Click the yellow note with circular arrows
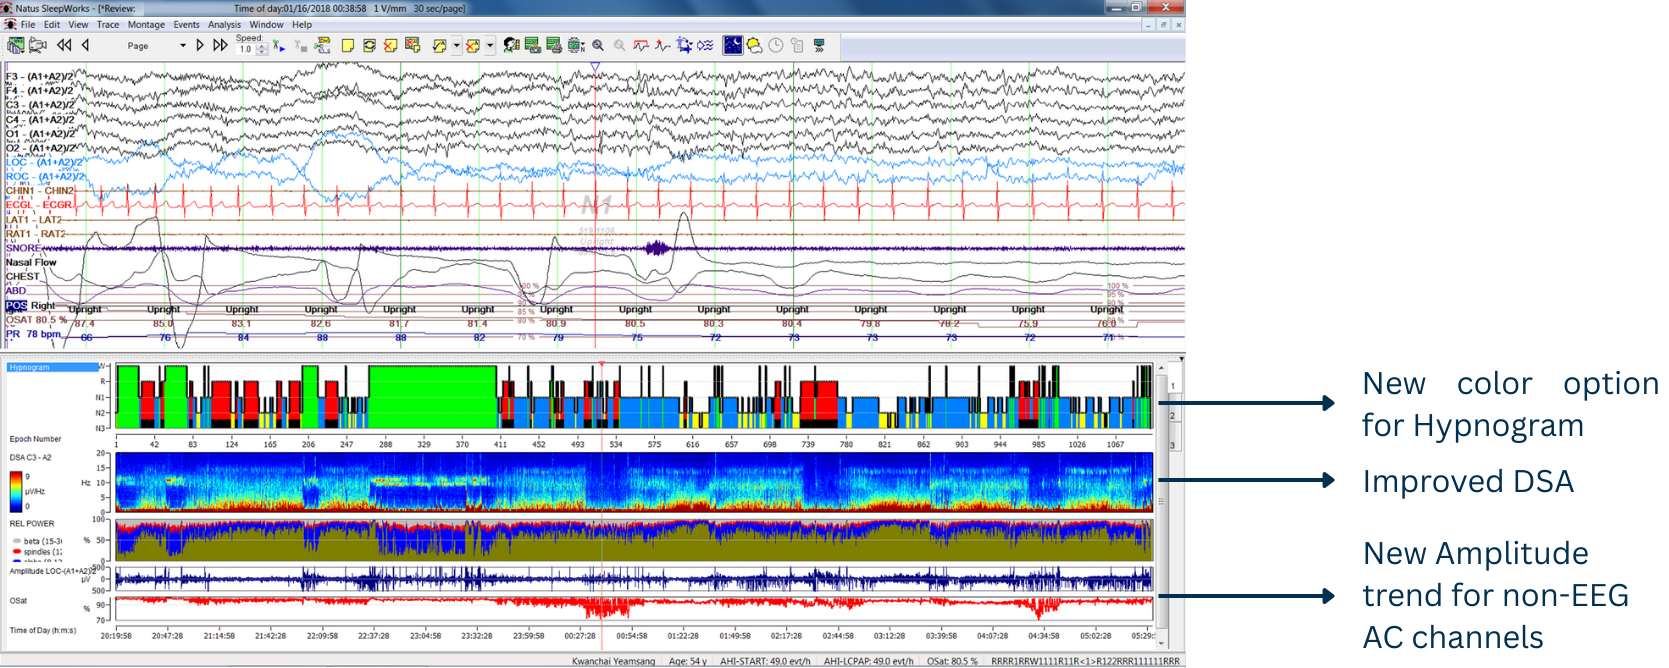 pyautogui.click(x=370, y=45)
